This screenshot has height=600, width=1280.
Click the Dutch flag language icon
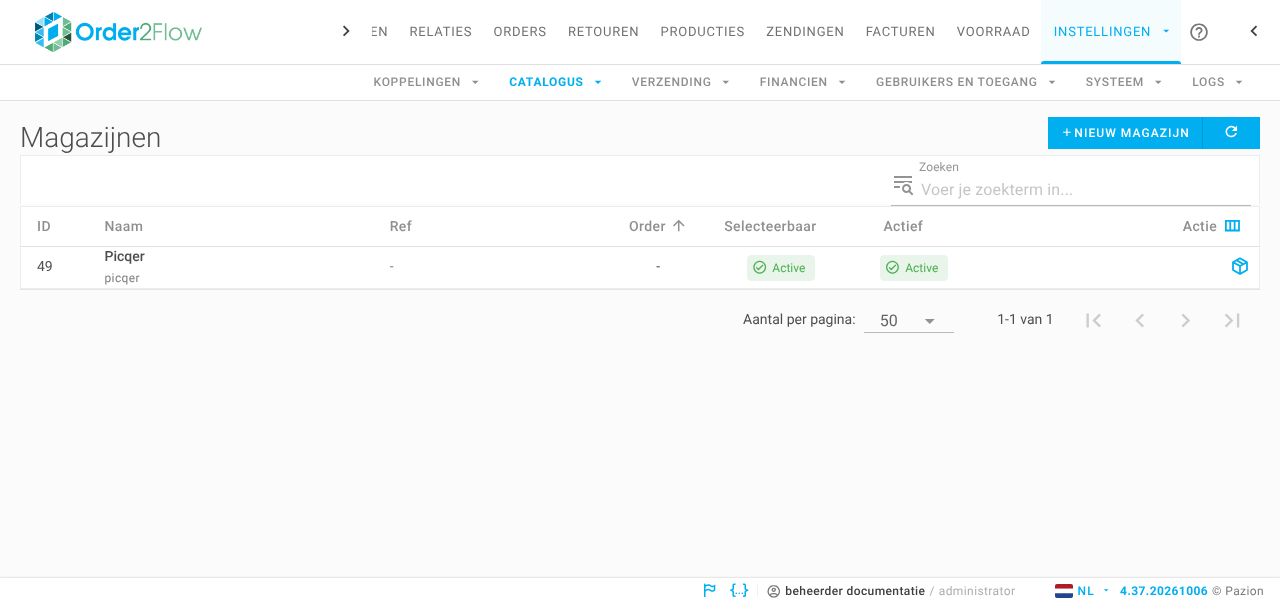[1064, 591]
